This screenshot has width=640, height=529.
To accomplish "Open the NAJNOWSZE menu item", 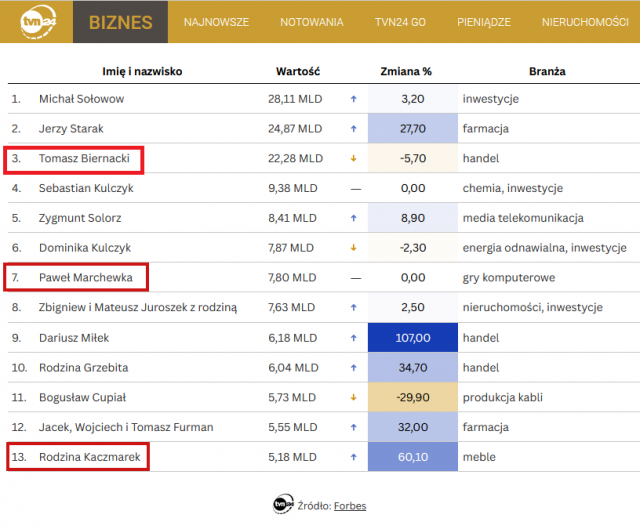I will [x=216, y=22].
